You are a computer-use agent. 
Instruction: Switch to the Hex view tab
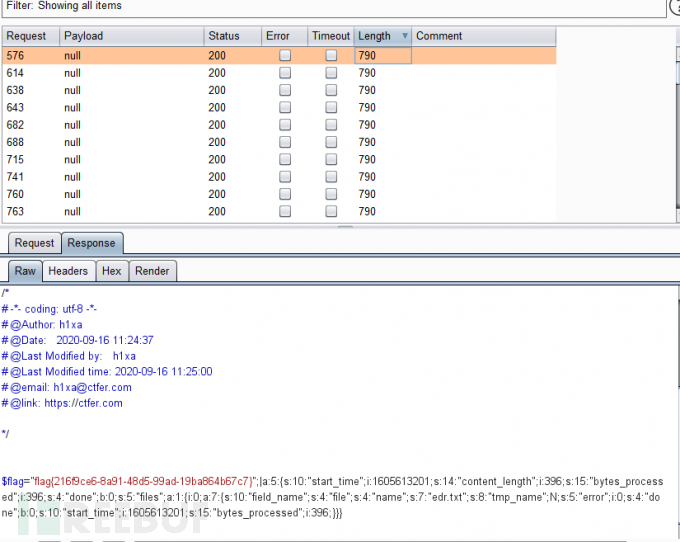[111, 271]
